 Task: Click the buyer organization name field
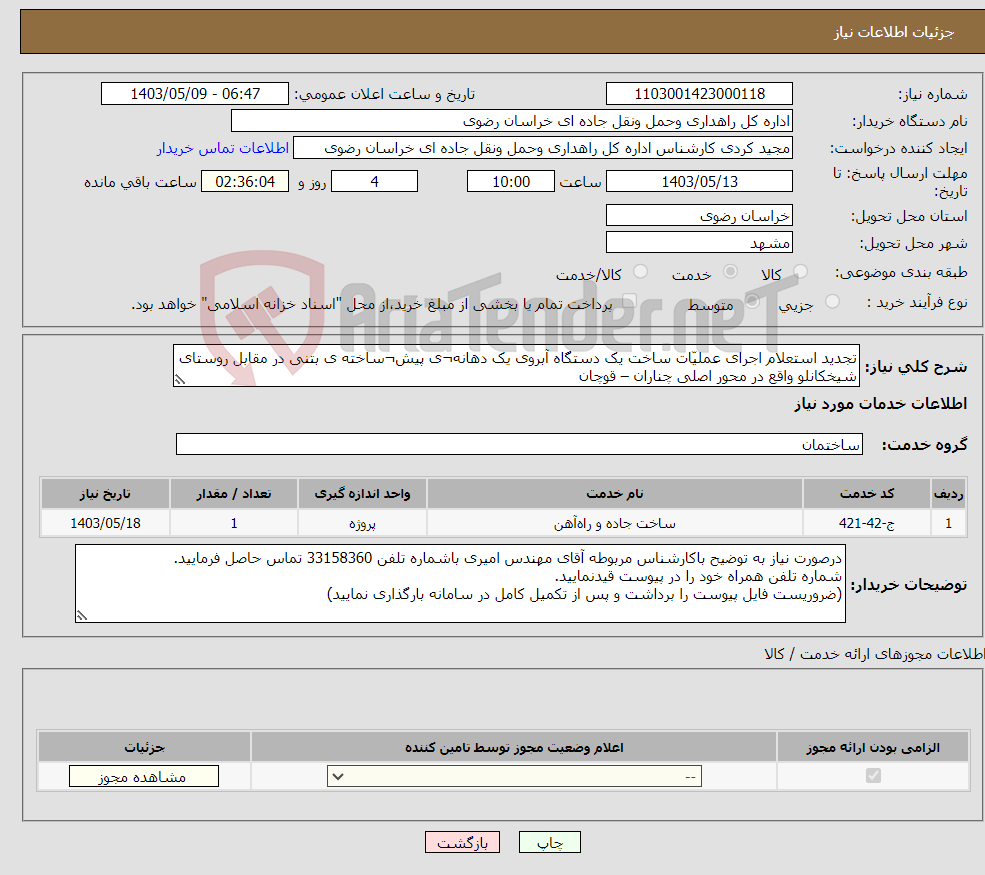512,121
